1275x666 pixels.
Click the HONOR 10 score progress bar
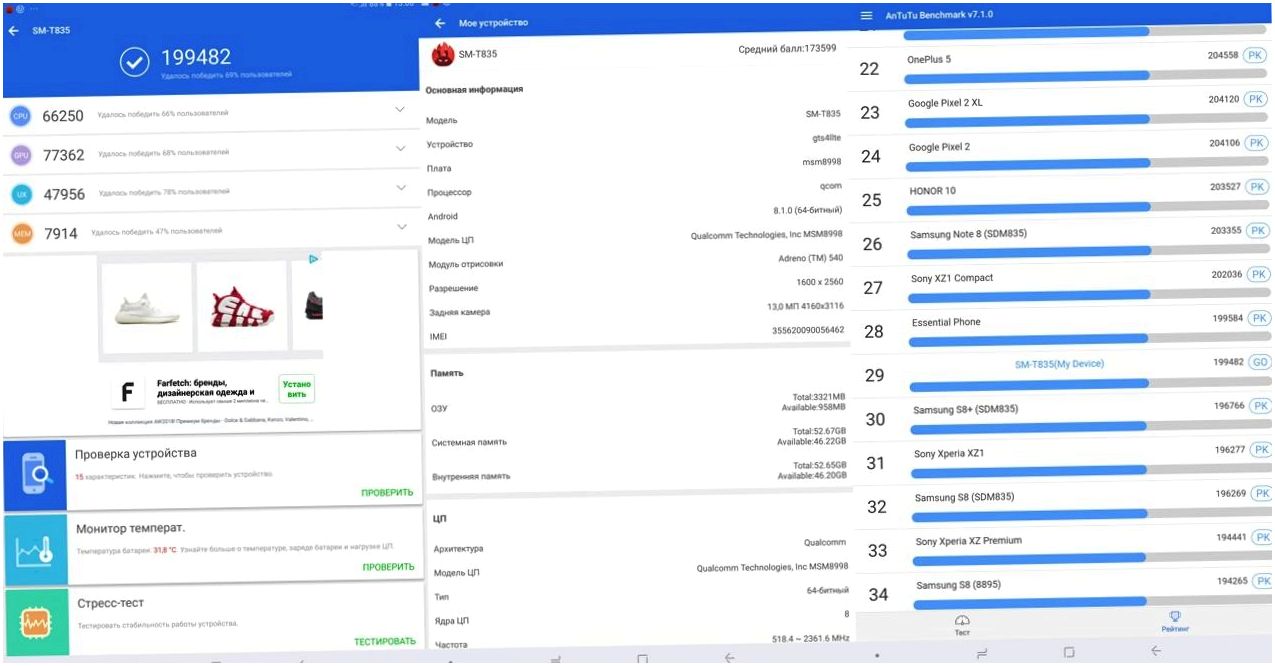[1087, 208]
